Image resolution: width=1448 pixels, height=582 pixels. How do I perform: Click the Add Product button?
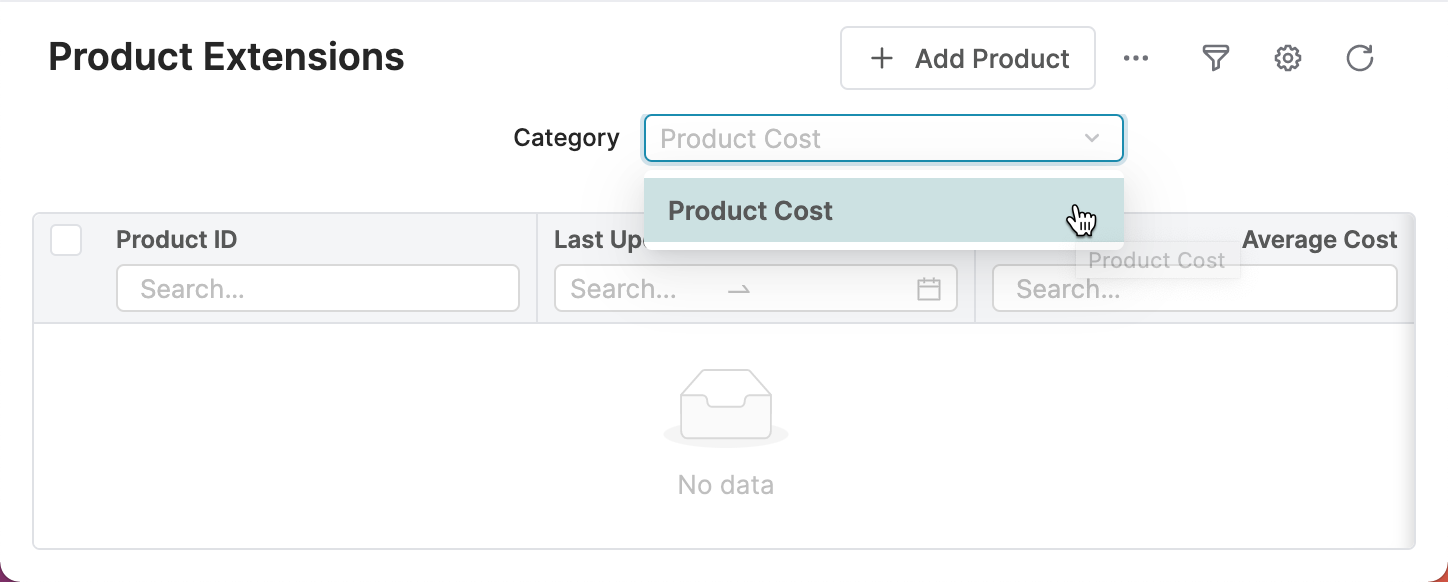point(967,58)
